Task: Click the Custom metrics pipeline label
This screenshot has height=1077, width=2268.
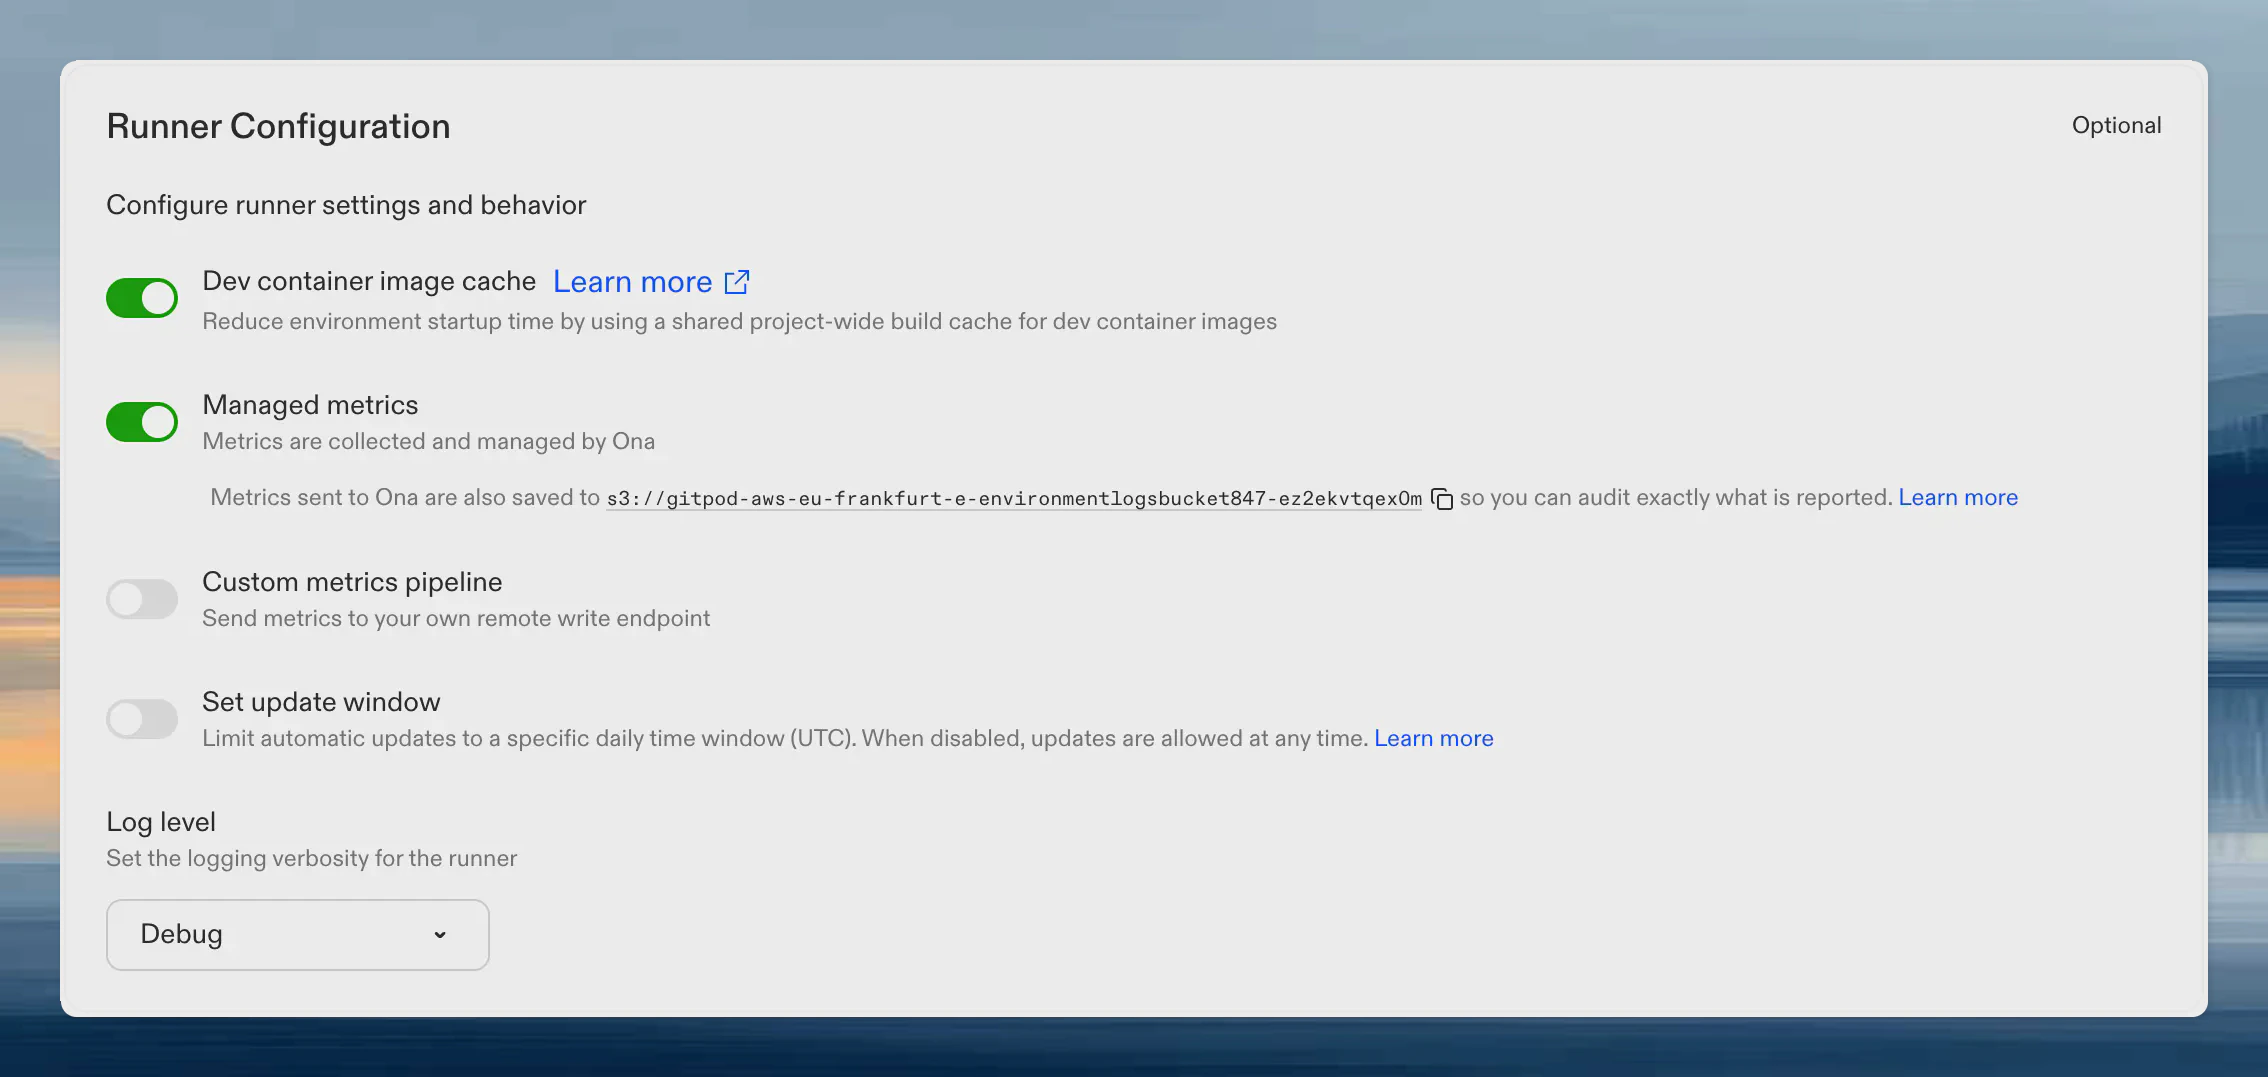Action: 352,581
